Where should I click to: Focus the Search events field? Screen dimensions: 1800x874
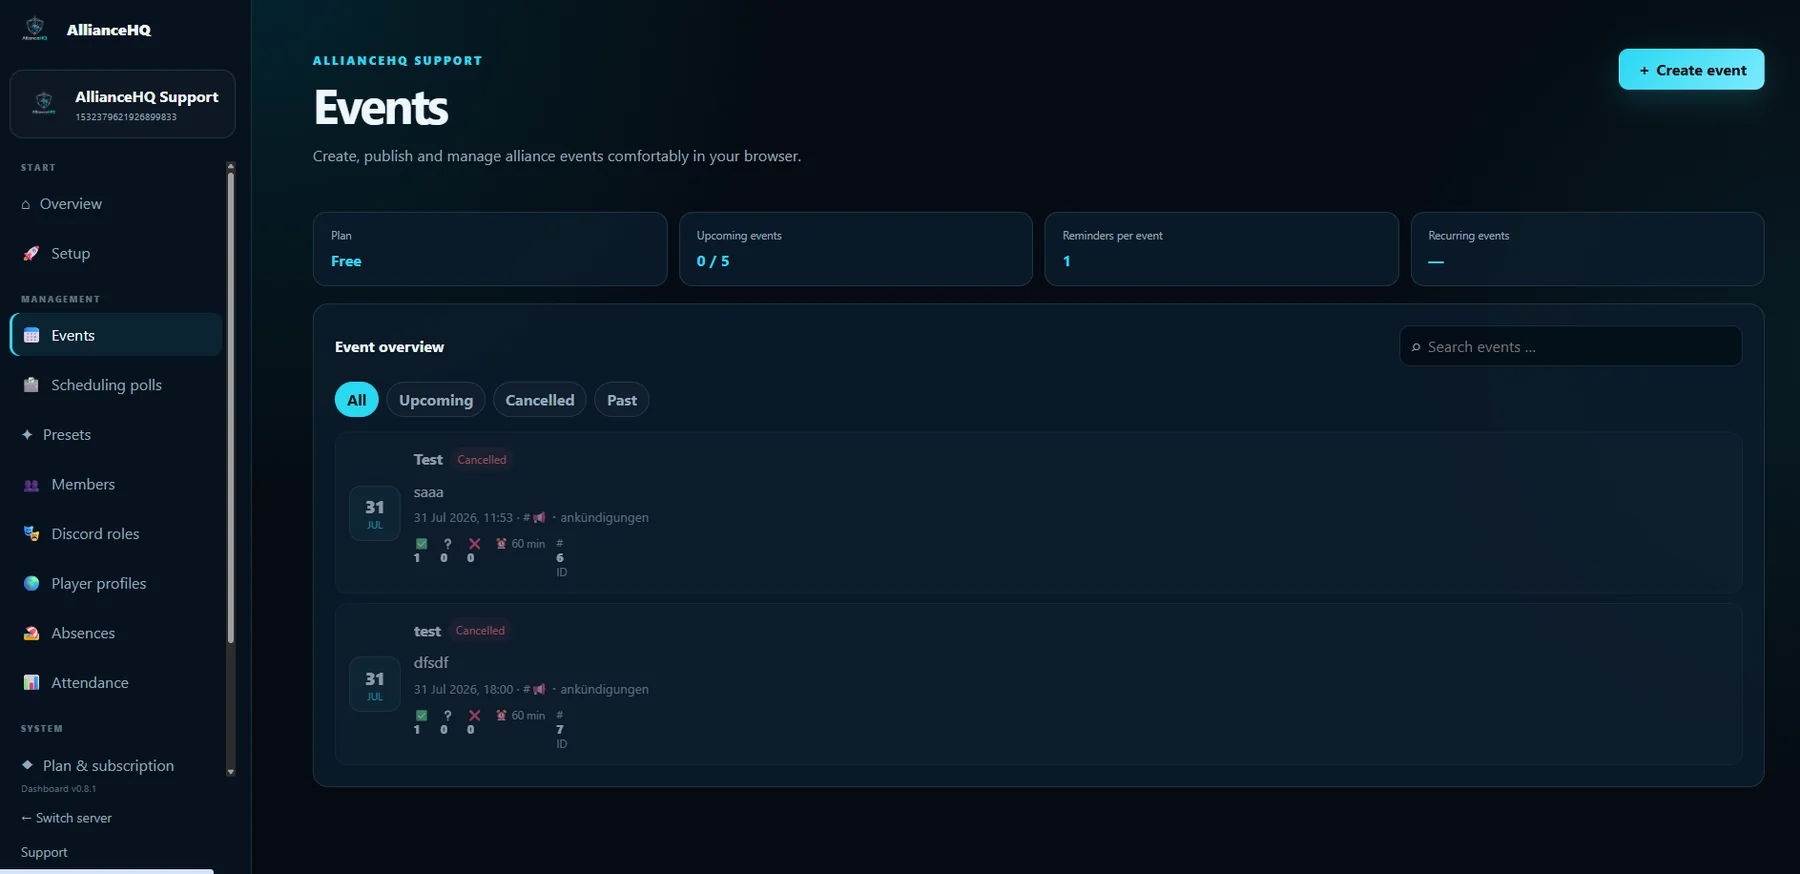coord(1570,347)
